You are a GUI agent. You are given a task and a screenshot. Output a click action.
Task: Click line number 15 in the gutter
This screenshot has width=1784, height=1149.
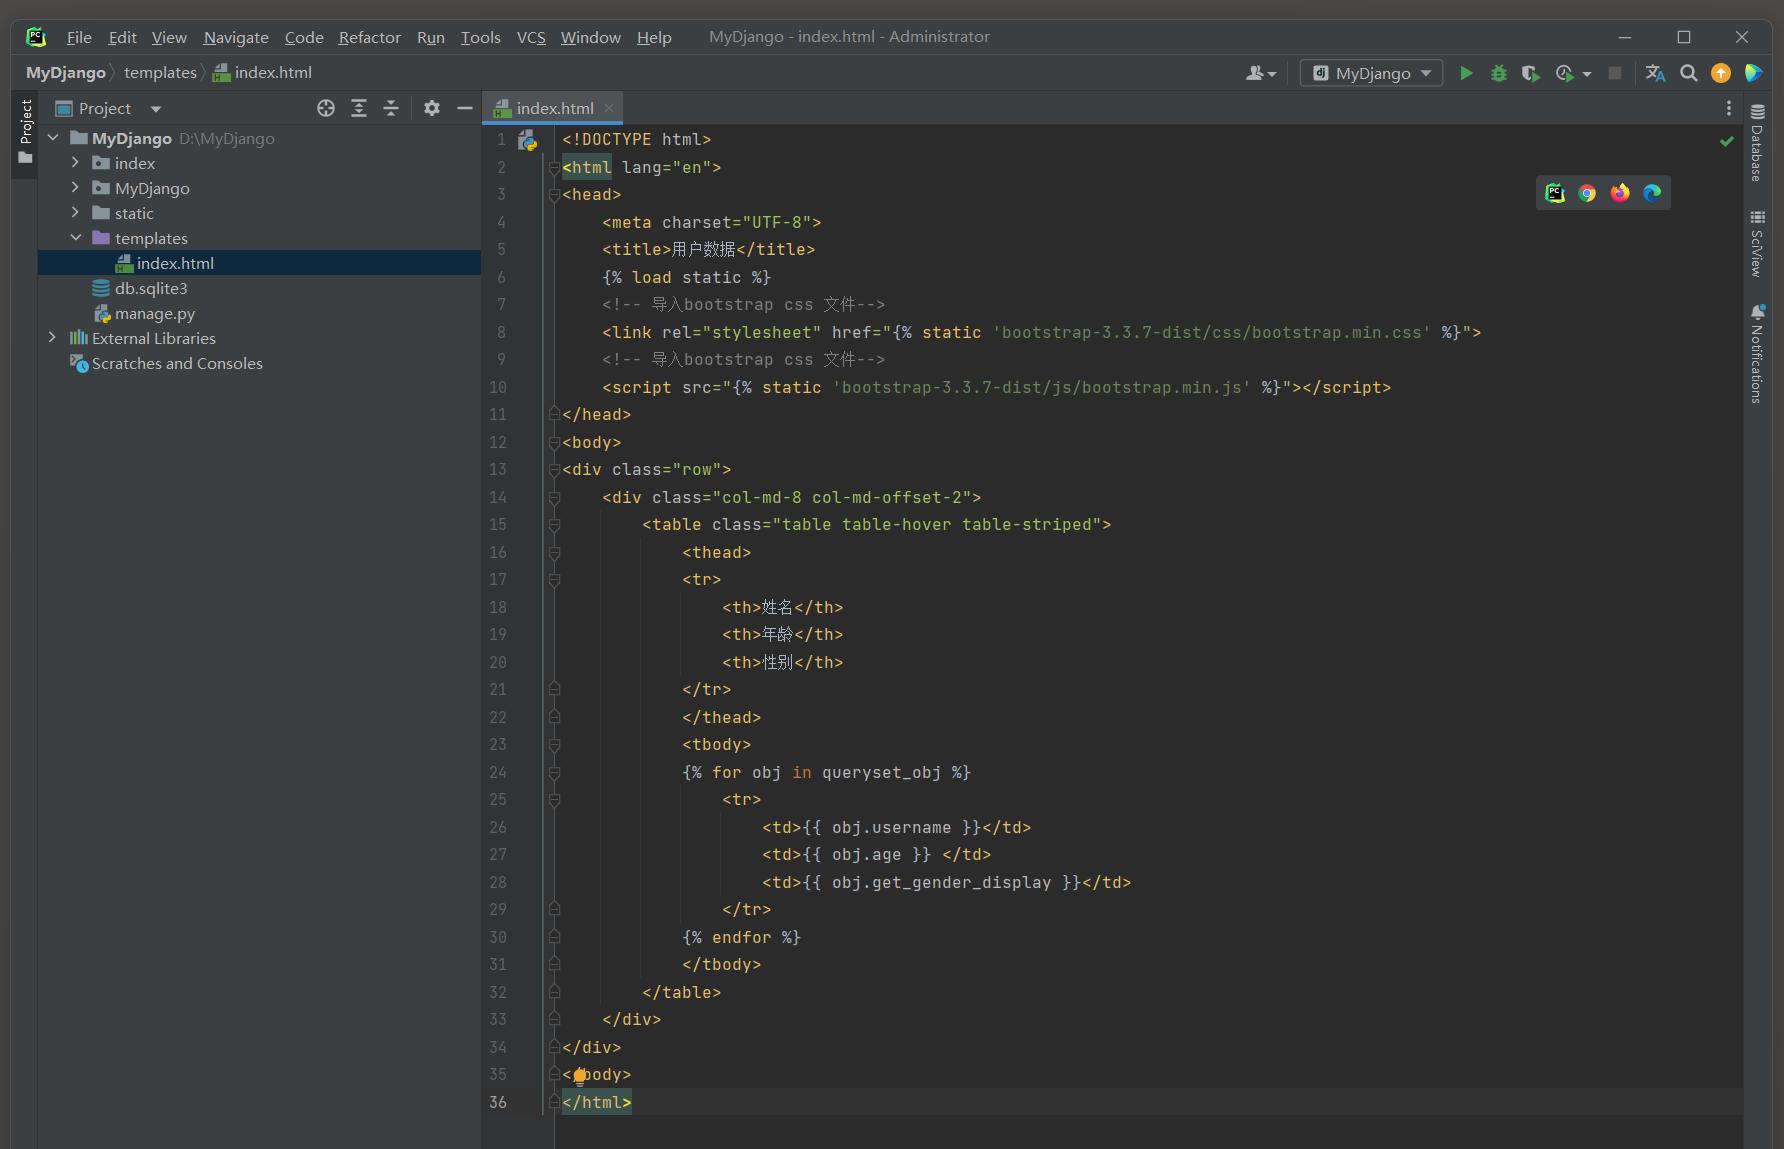point(498,525)
